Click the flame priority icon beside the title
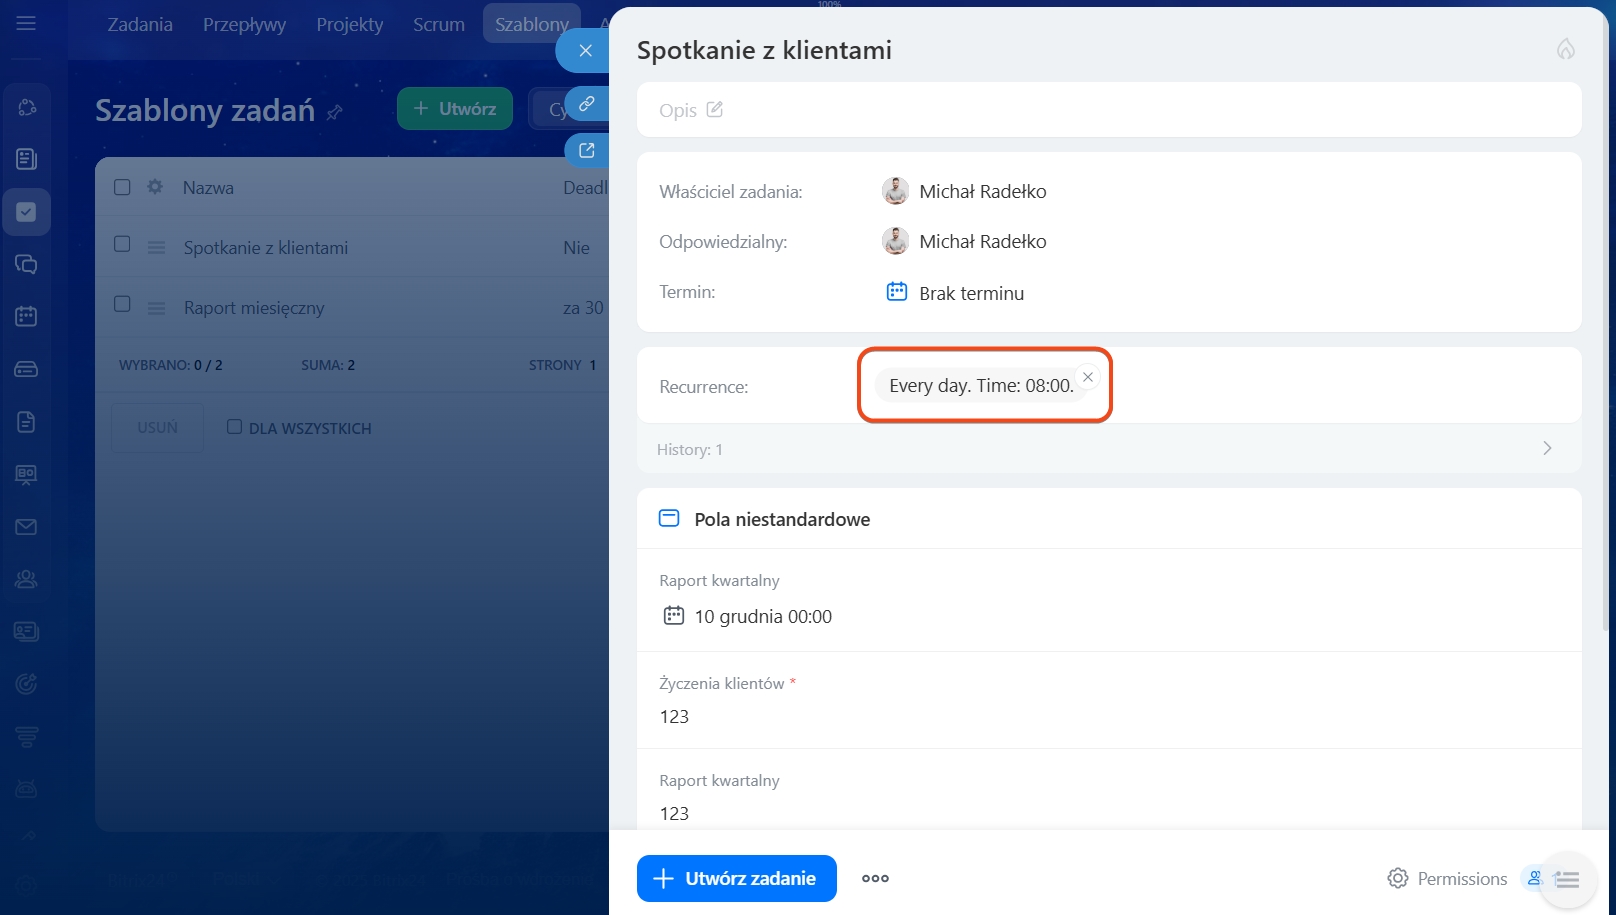The width and height of the screenshot is (1616, 915). pos(1565,49)
